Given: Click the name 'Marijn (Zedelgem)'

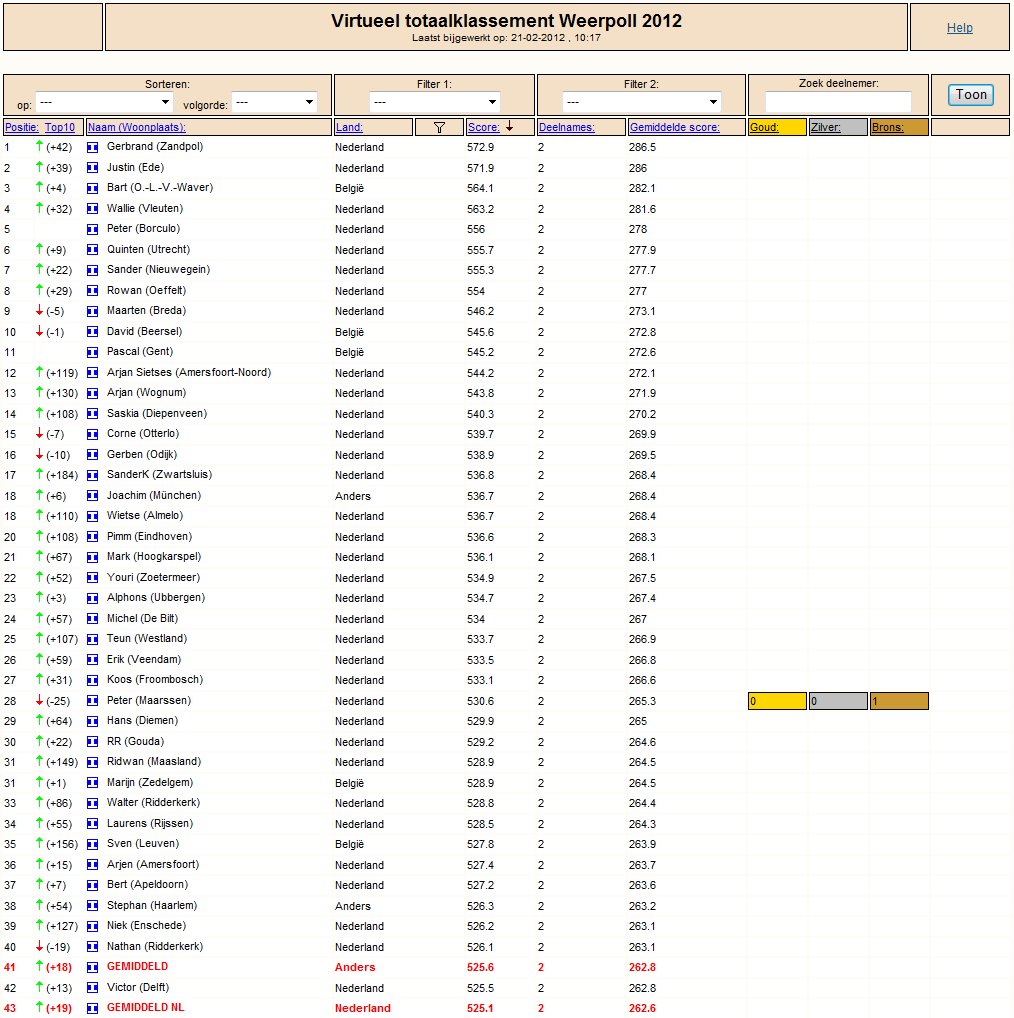Looking at the screenshot, I should tap(150, 782).
